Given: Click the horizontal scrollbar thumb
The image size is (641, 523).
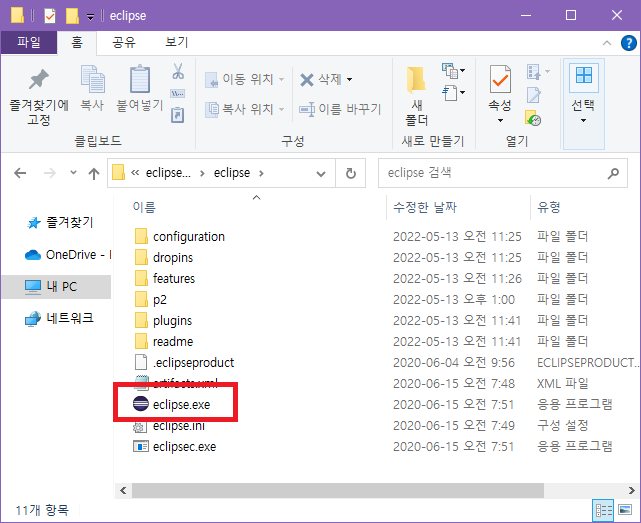Looking at the screenshot, I should pos(338,490).
